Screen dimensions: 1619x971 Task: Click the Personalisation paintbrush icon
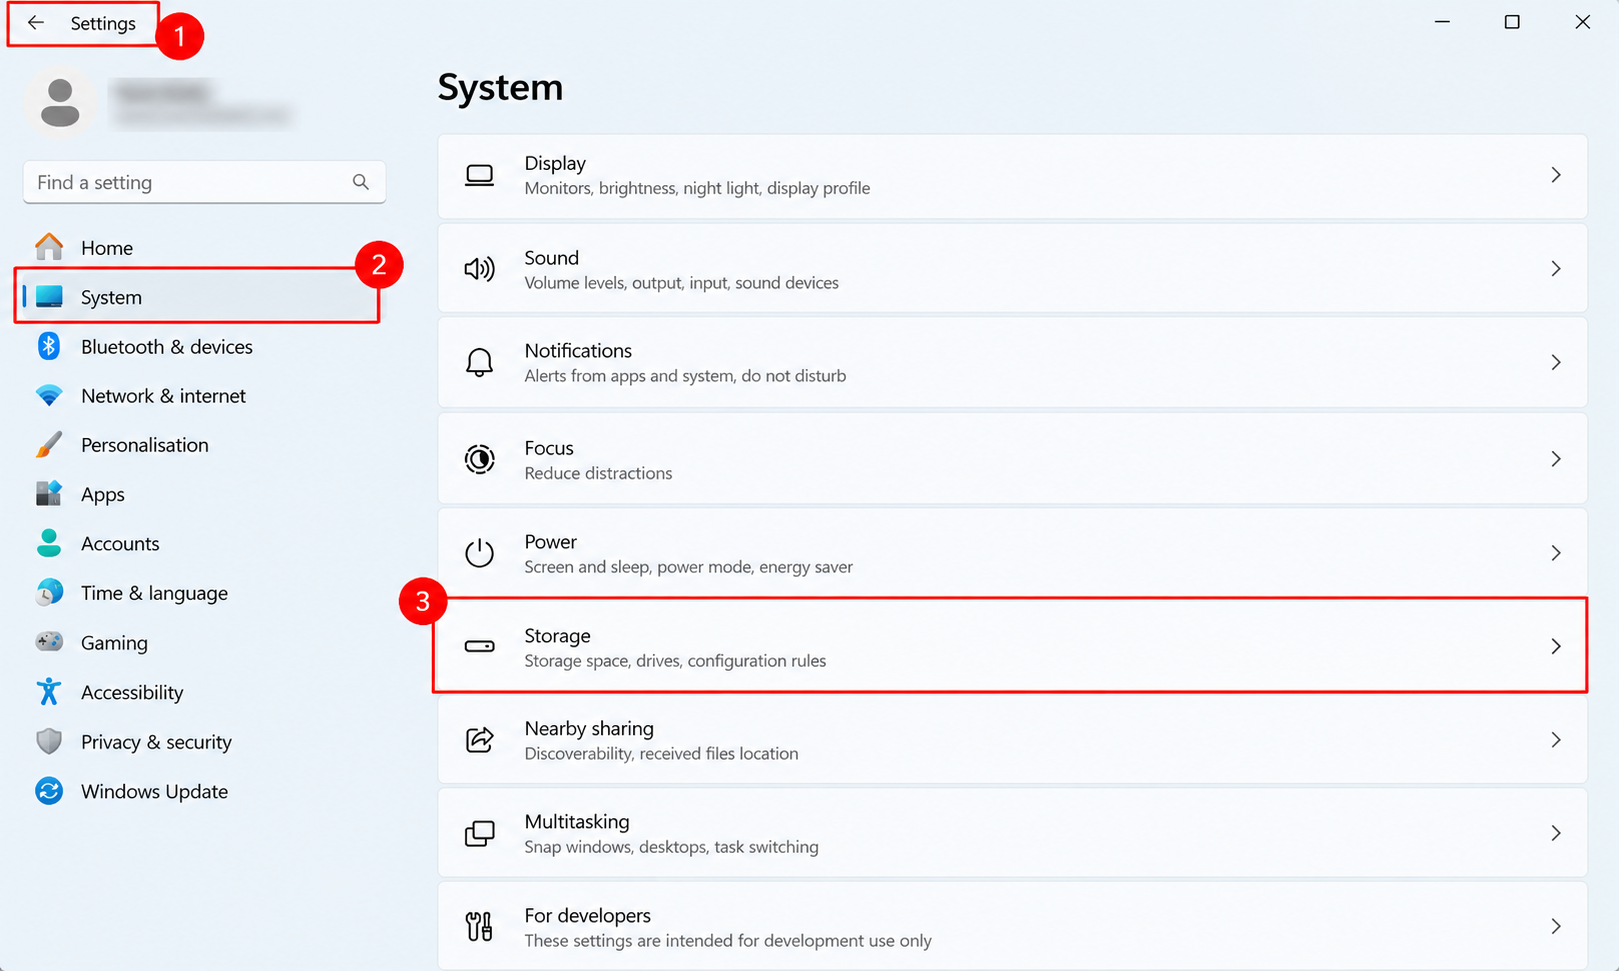(x=49, y=444)
